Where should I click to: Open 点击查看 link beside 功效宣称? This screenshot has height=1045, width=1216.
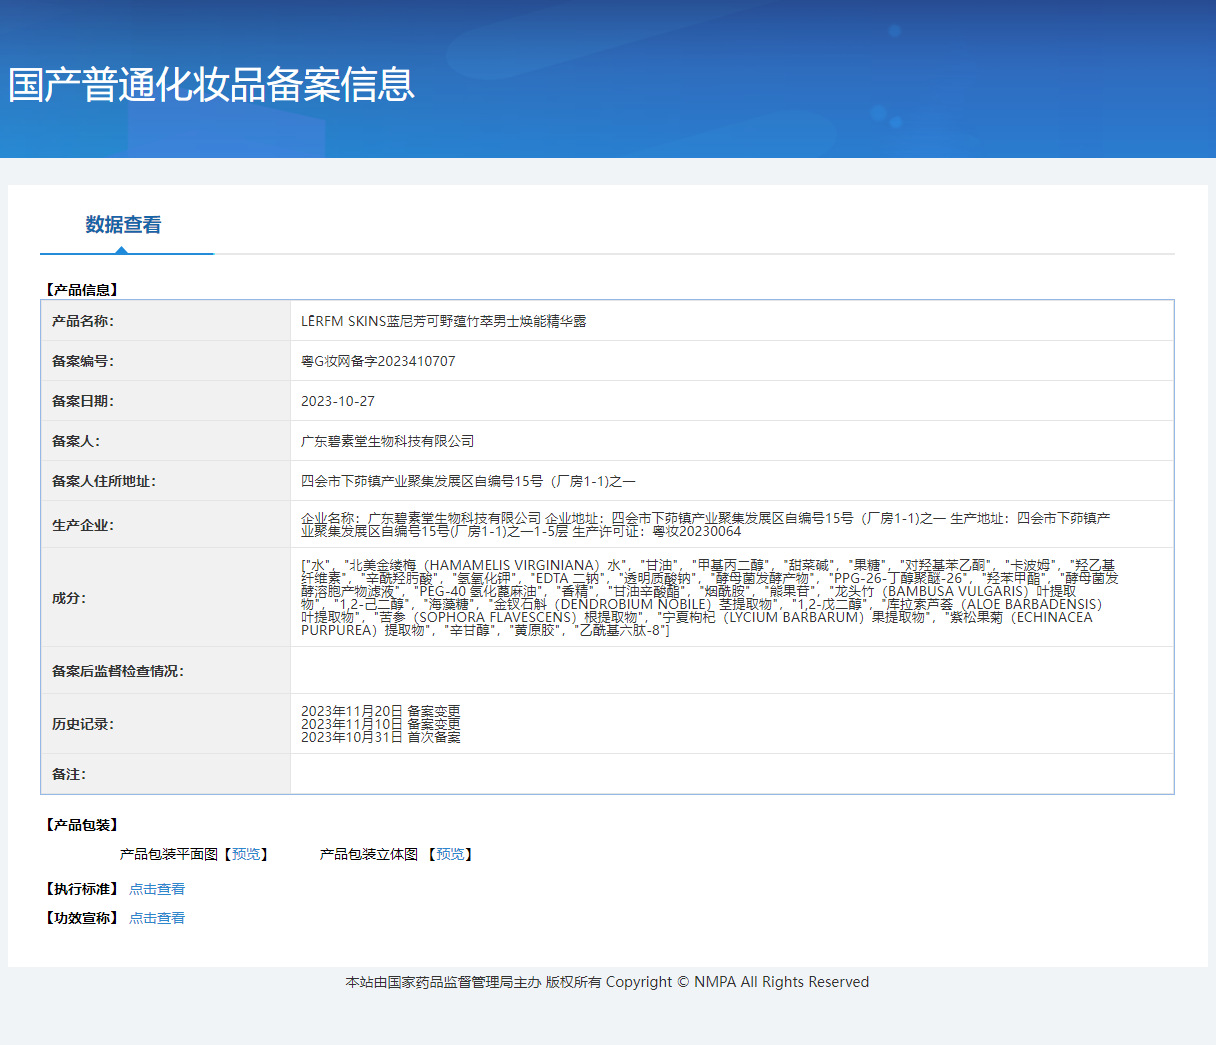[157, 918]
